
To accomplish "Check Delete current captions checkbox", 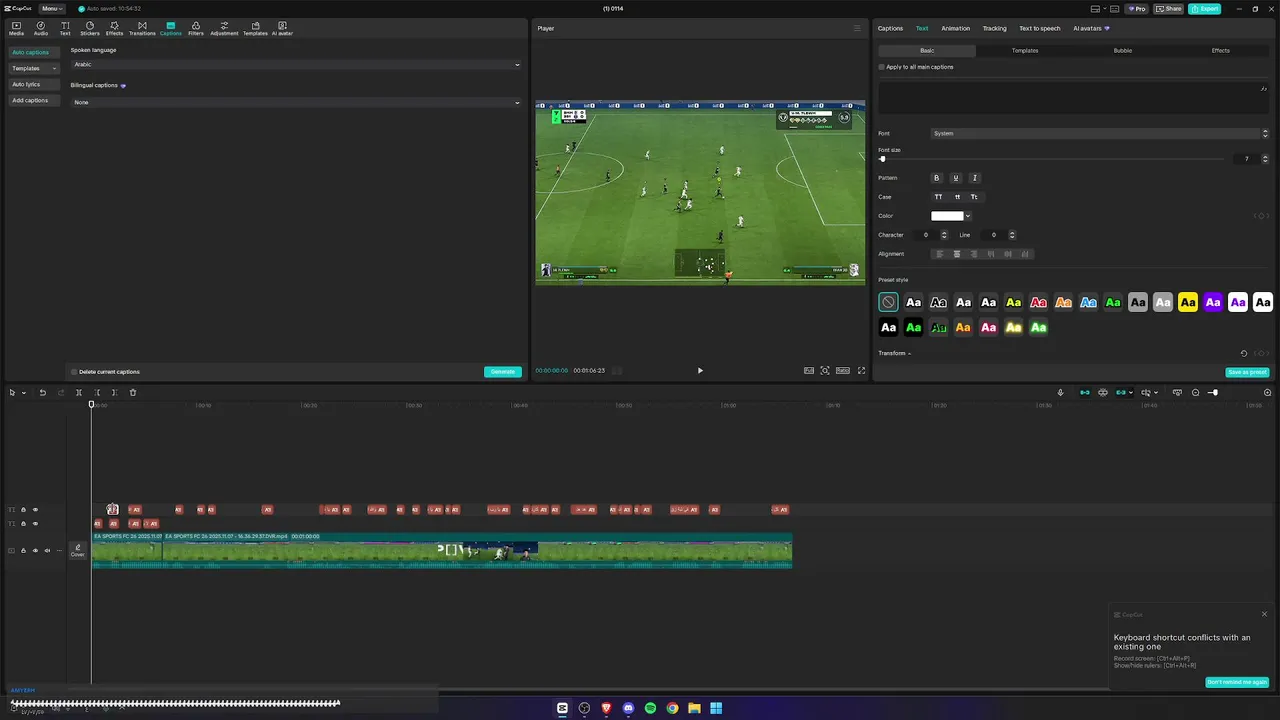I will point(74,372).
